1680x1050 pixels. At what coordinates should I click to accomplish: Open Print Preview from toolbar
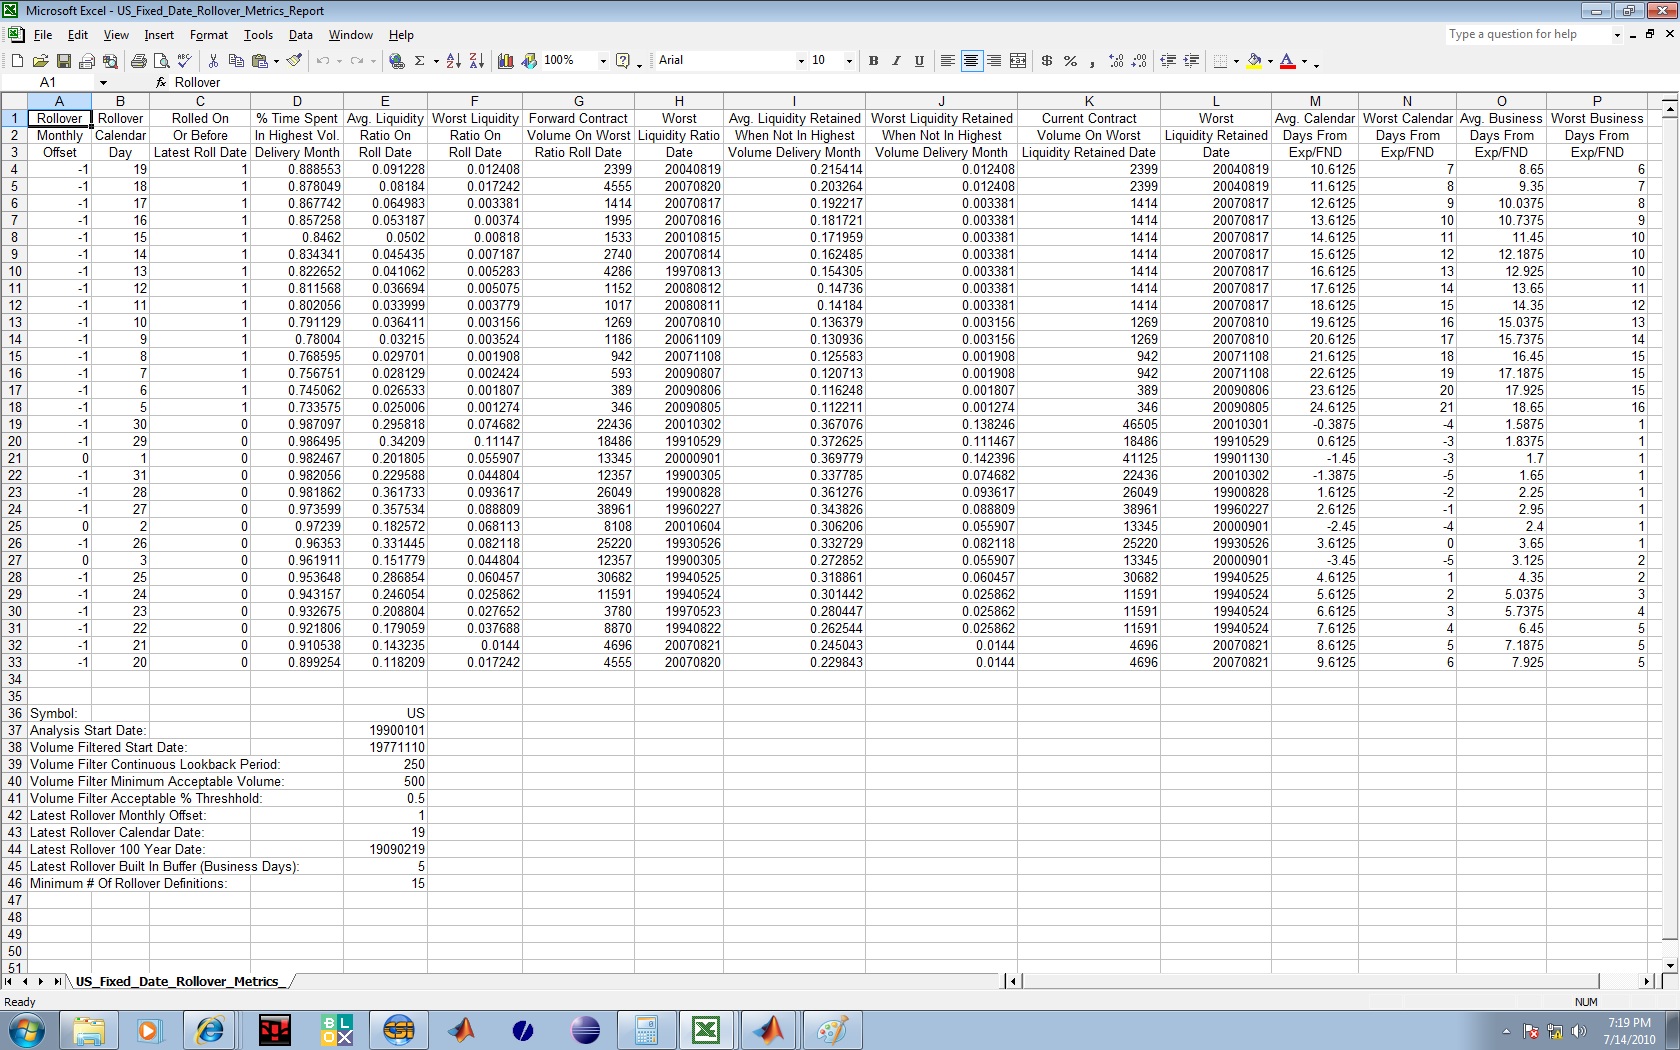click(x=162, y=61)
